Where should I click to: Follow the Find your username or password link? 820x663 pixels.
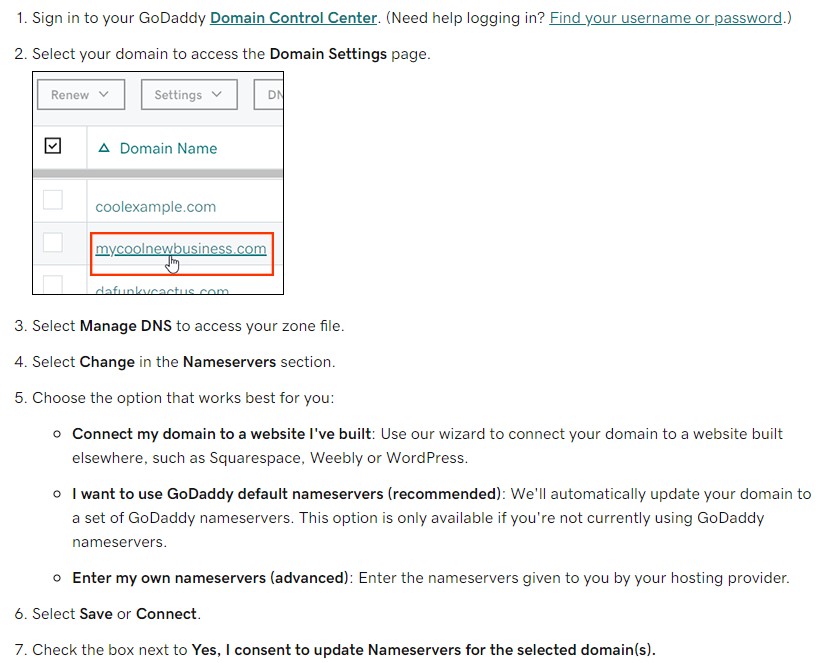click(666, 18)
